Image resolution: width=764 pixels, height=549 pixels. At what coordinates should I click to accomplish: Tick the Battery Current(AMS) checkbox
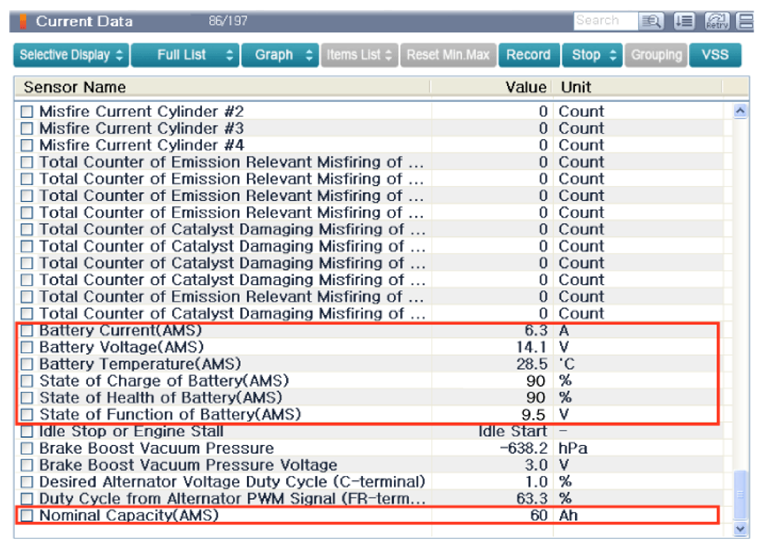27,331
